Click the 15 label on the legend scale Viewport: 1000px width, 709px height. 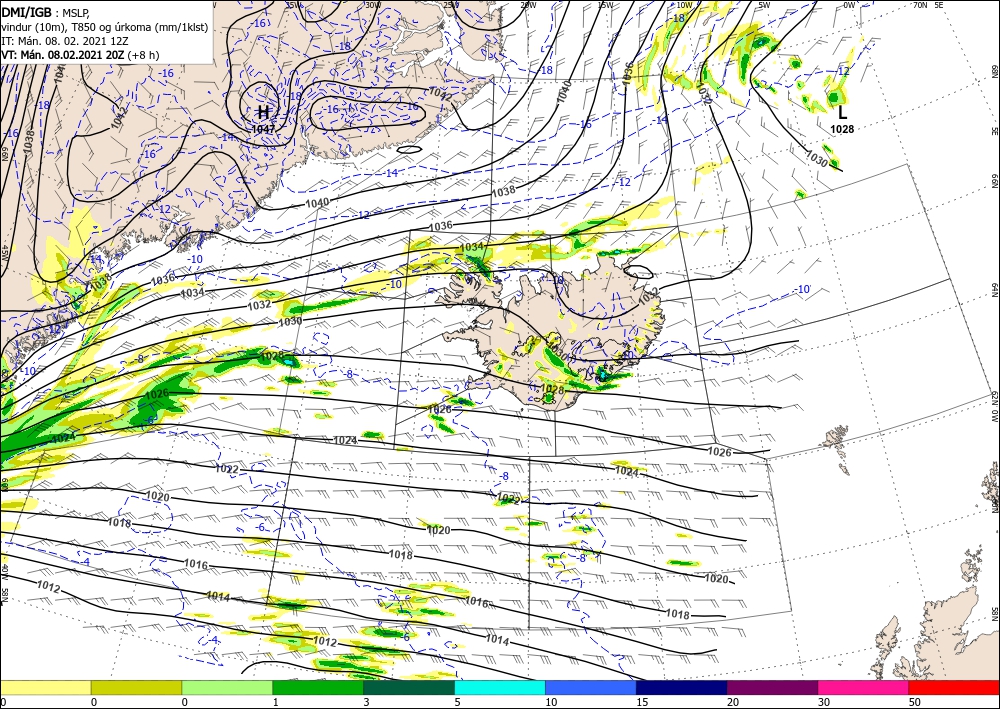642,702
